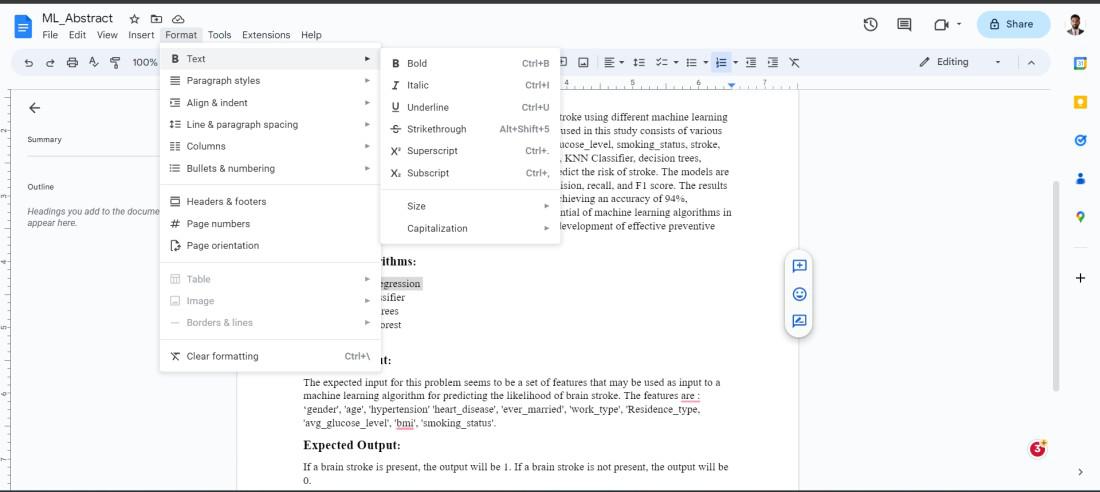The width and height of the screenshot is (1100, 492).
Task: Click the Insert image toolbar icon
Action: click(583, 62)
